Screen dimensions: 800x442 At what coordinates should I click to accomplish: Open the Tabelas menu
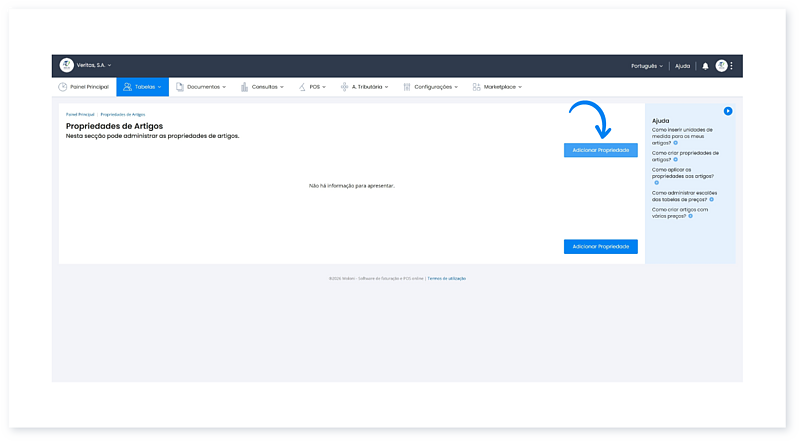tap(143, 87)
